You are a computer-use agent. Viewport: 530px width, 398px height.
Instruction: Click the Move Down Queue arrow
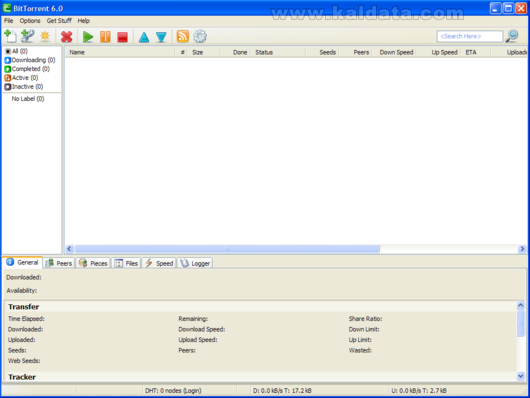161,37
